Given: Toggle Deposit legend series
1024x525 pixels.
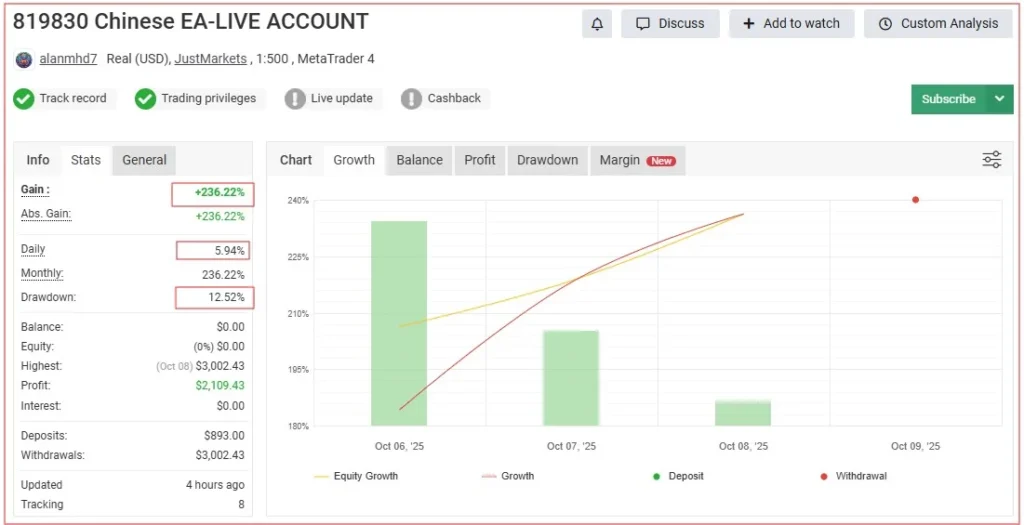Looking at the screenshot, I should click(x=679, y=476).
